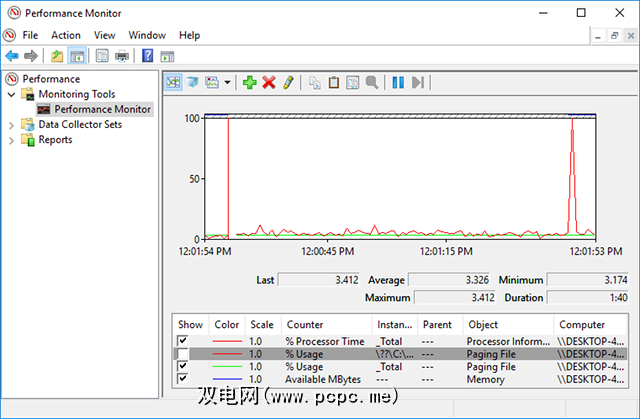The image size is (640, 419).
Task: Open the Action menu
Action: coord(66,35)
